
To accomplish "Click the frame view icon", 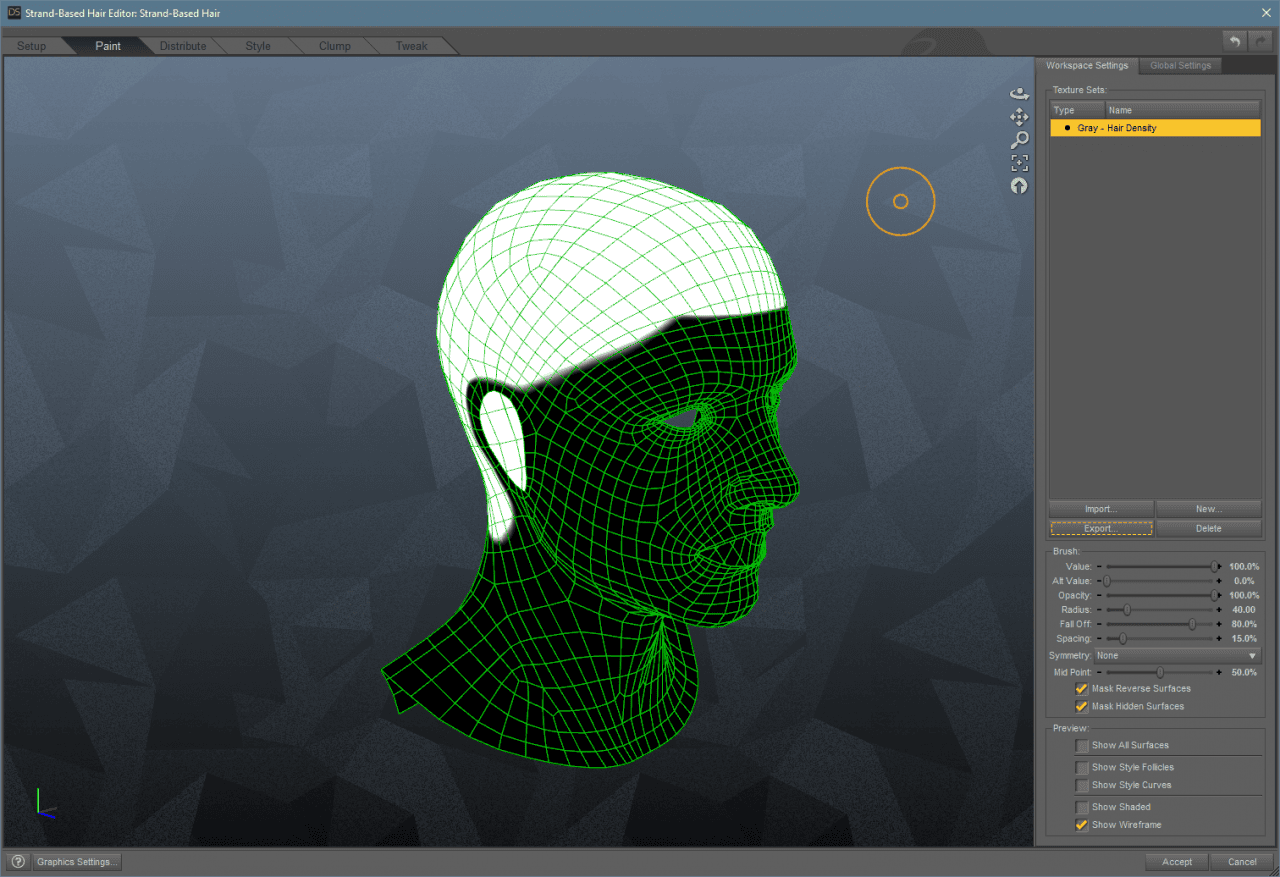I will (x=1019, y=162).
